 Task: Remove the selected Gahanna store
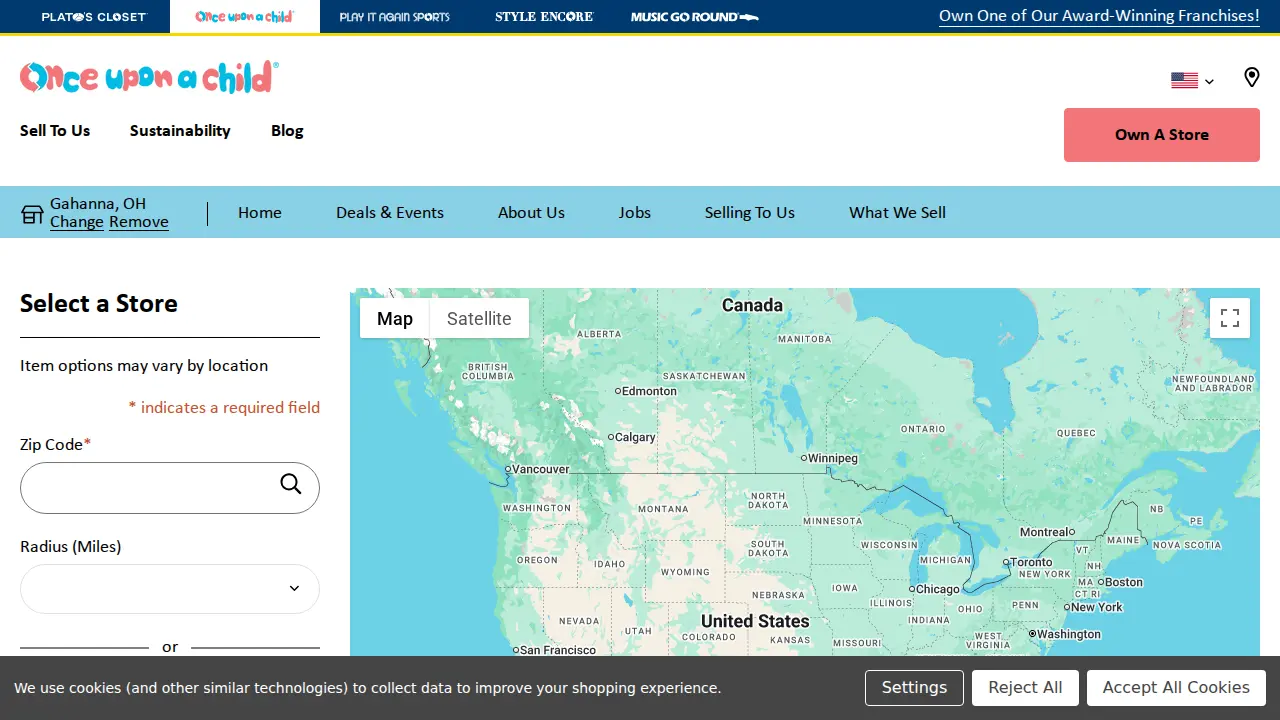point(139,222)
